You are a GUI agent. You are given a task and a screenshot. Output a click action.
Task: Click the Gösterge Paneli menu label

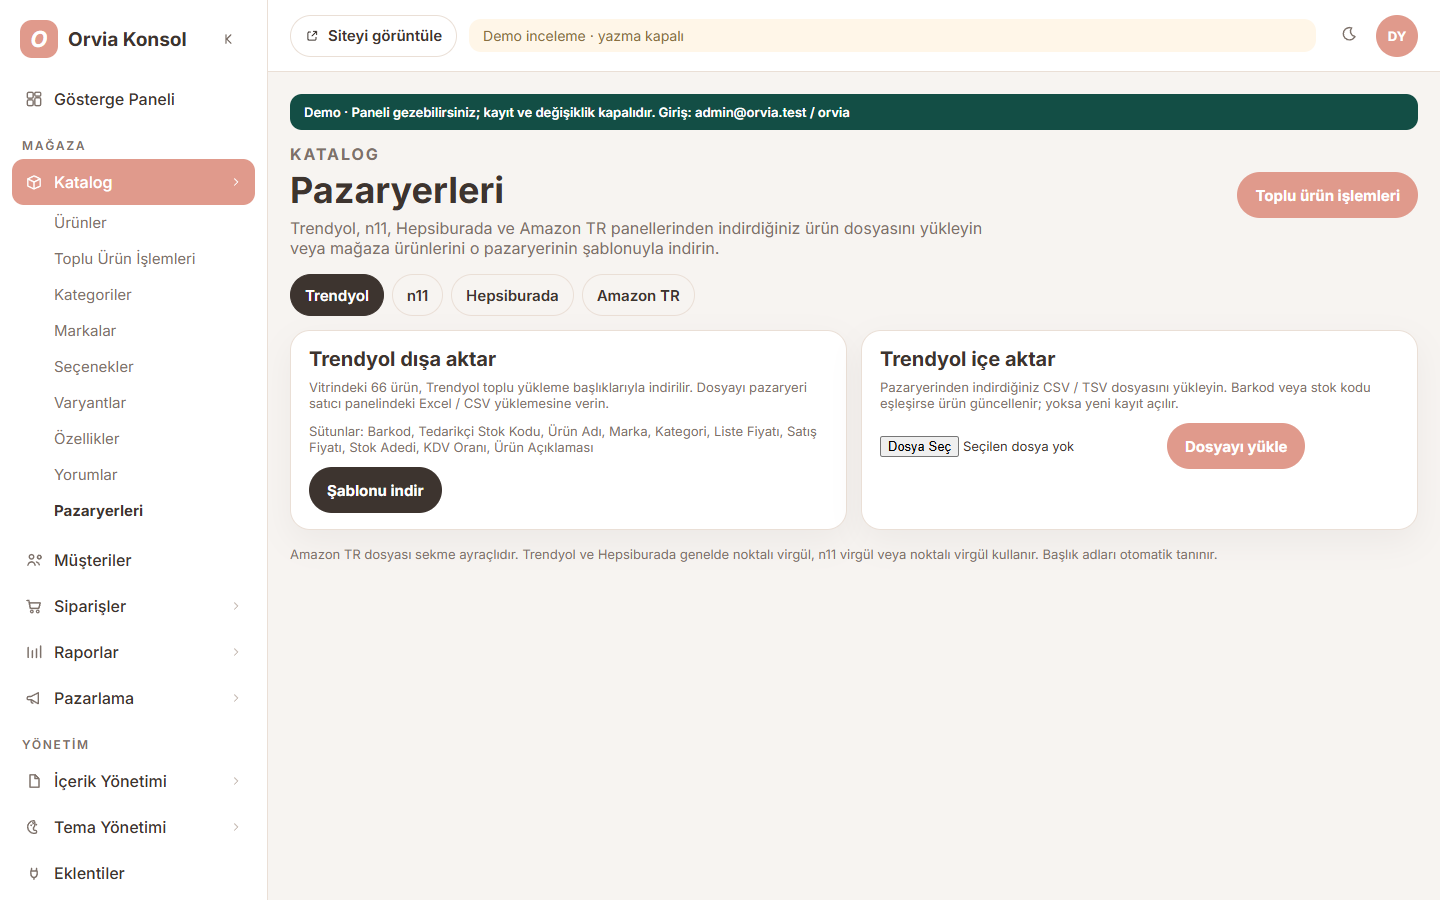click(114, 99)
